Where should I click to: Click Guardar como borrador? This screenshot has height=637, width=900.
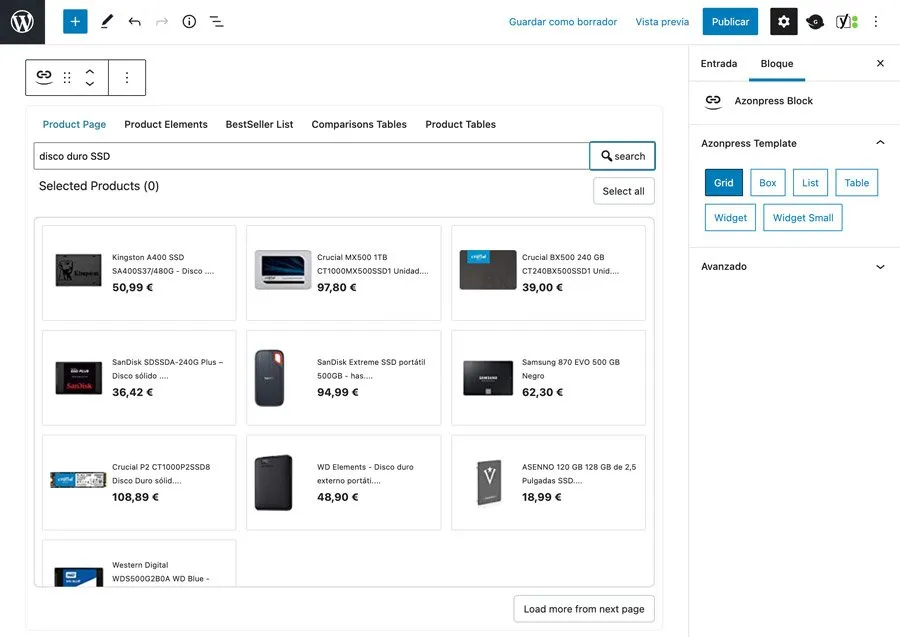pyautogui.click(x=562, y=22)
